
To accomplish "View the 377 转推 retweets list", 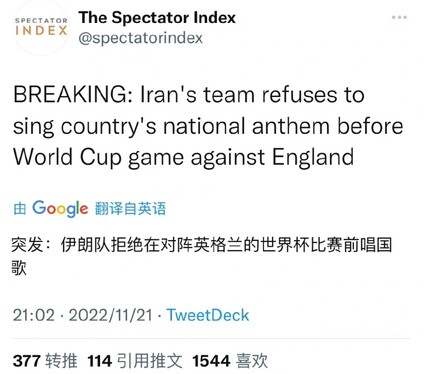I will [x=45, y=361].
